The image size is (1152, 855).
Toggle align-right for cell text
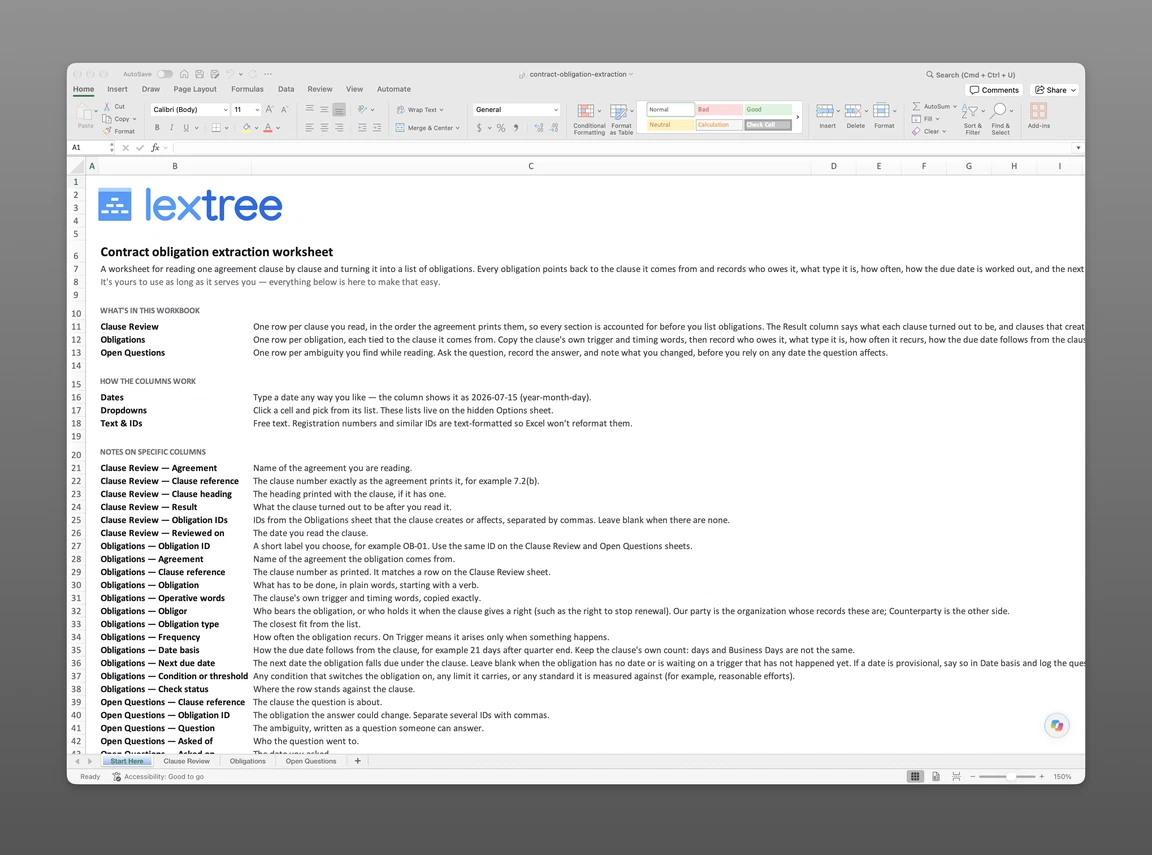[x=339, y=128]
